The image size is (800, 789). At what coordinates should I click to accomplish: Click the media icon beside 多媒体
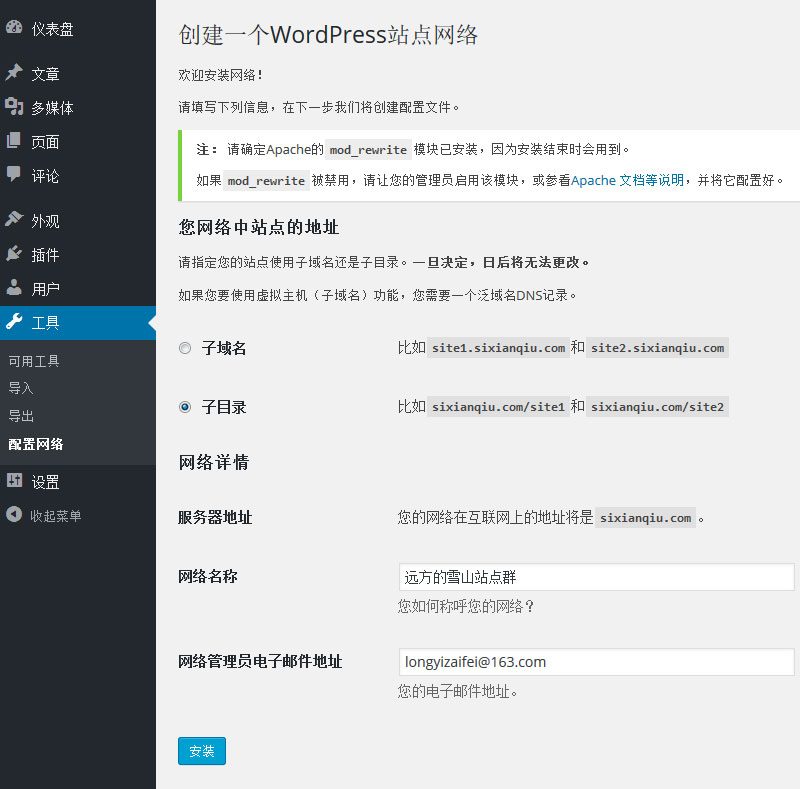pyautogui.click(x=14, y=107)
